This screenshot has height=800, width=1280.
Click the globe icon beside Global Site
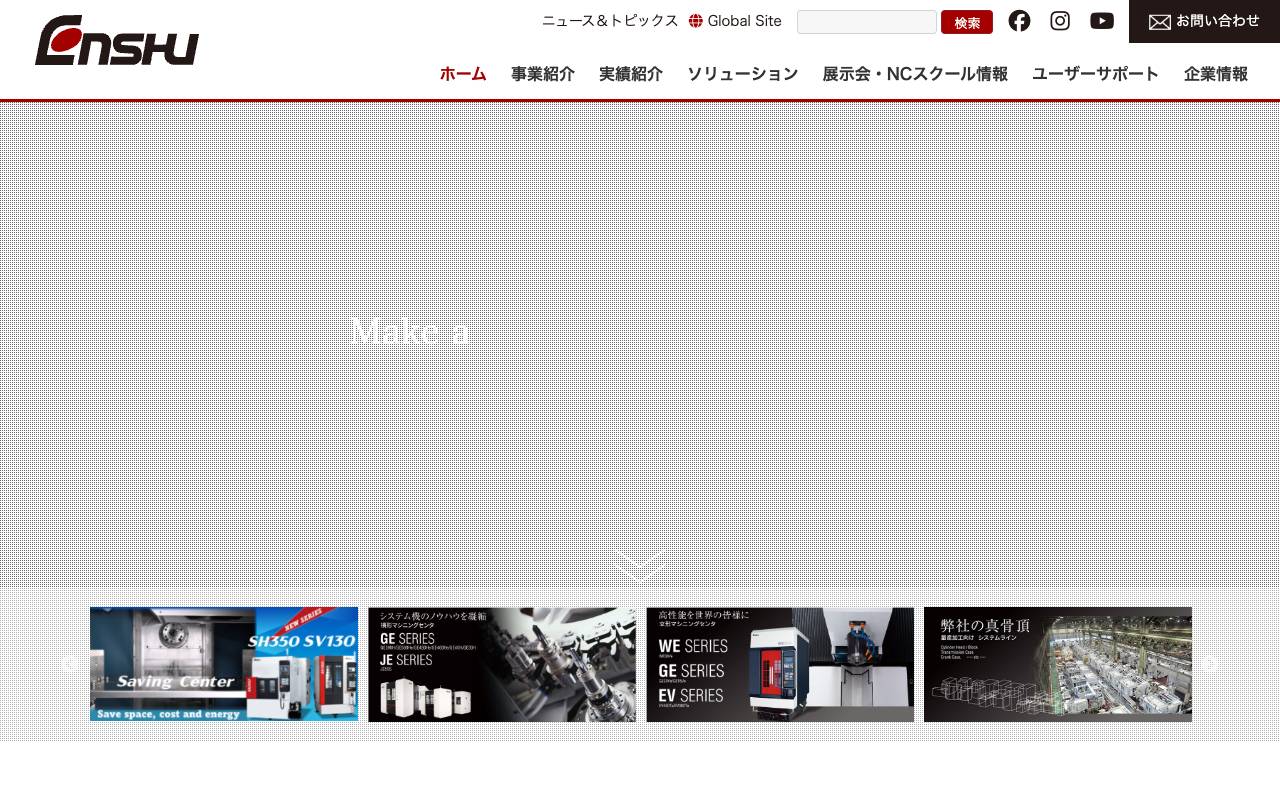pyautogui.click(x=695, y=20)
